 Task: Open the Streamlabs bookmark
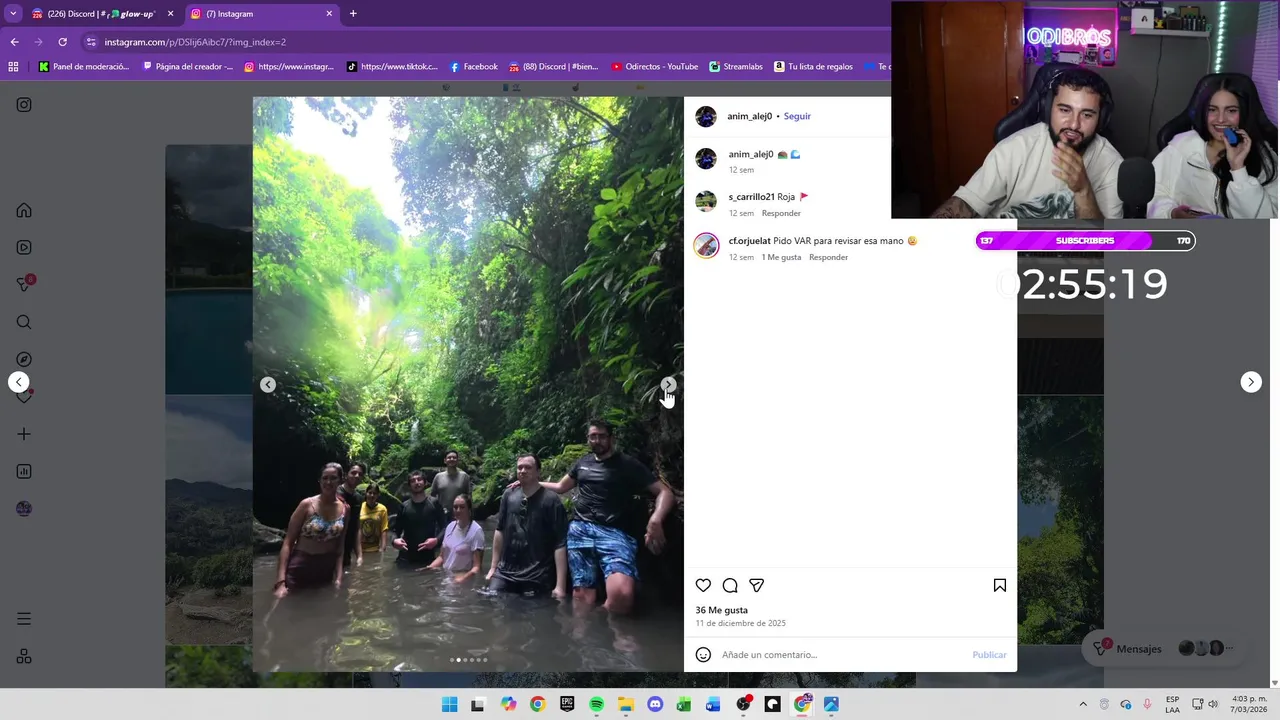736,67
